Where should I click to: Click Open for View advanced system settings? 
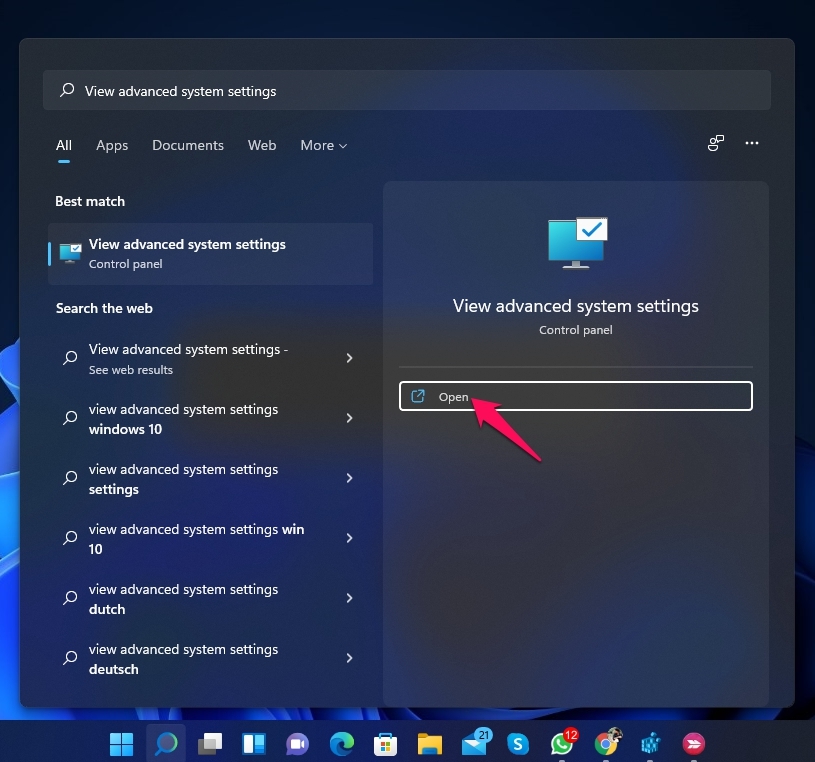[575, 397]
